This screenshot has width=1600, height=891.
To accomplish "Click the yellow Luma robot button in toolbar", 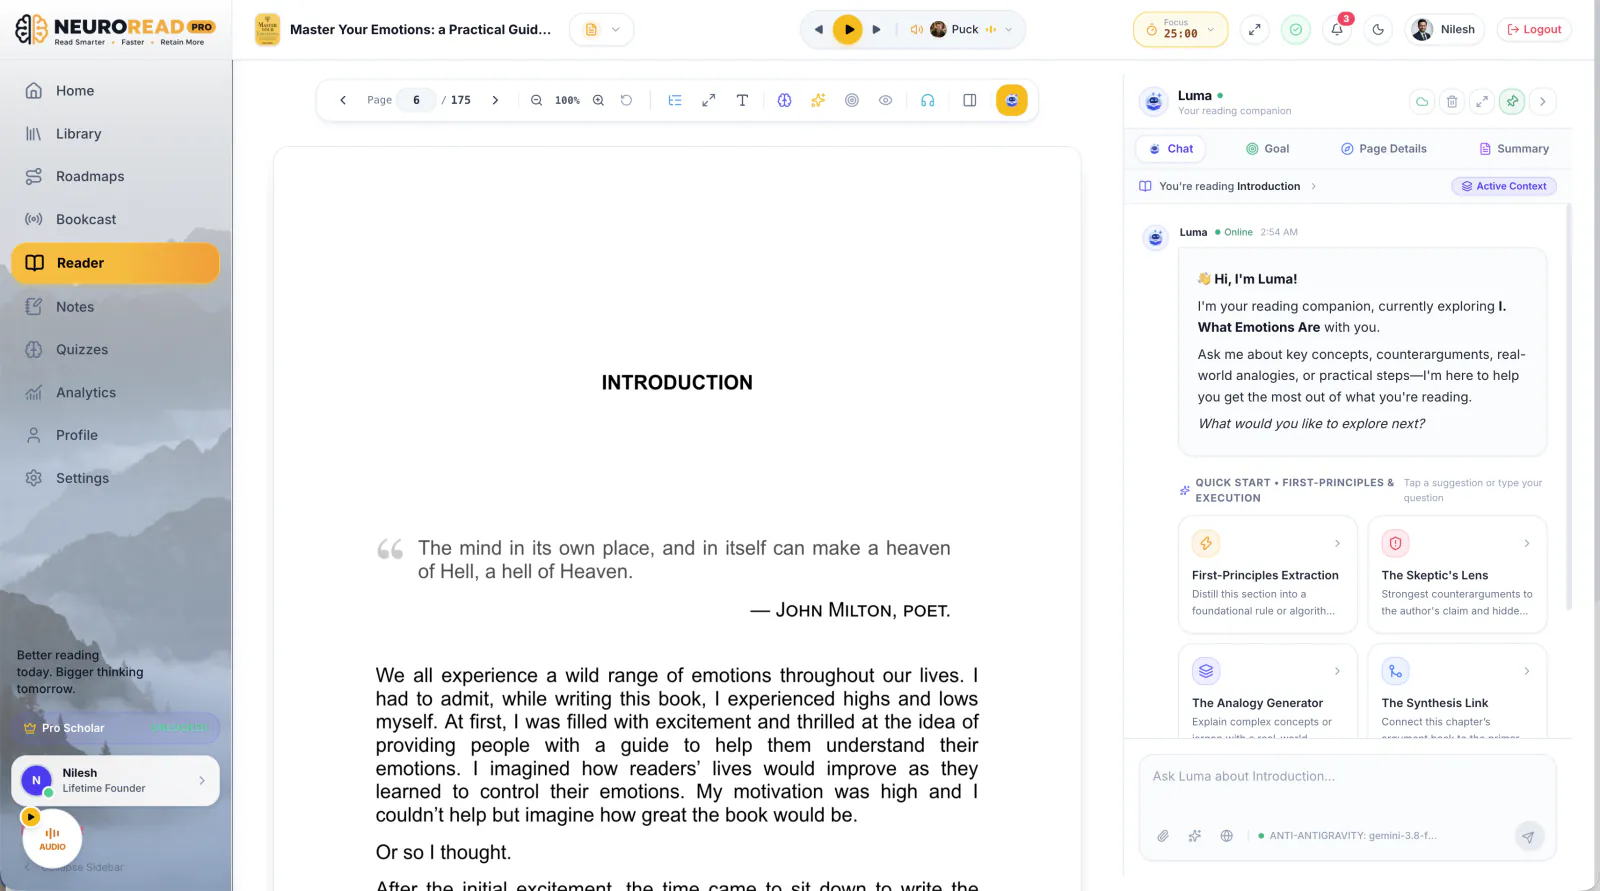I will click(x=1012, y=100).
